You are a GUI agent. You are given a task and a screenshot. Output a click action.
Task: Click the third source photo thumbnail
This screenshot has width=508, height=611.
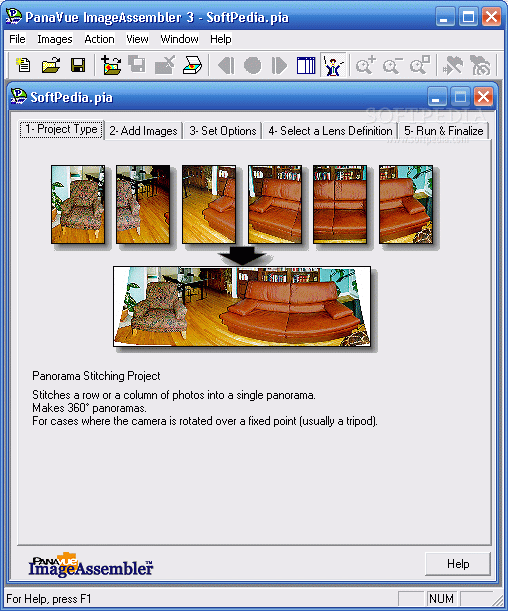[209, 205]
